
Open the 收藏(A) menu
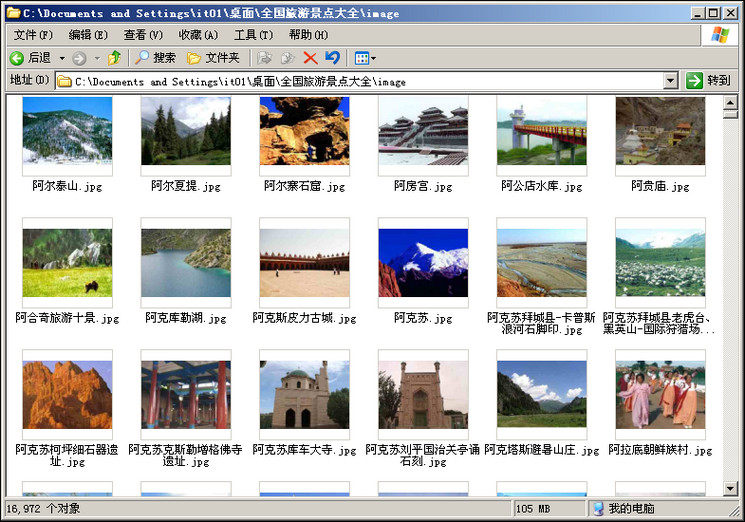click(198, 35)
